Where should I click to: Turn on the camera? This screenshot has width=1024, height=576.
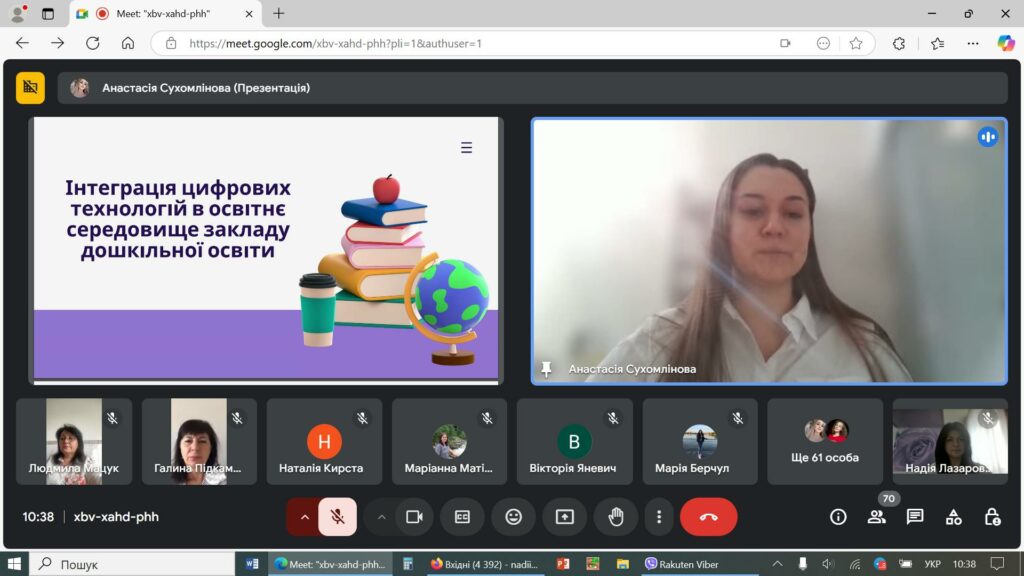tap(414, 517)
